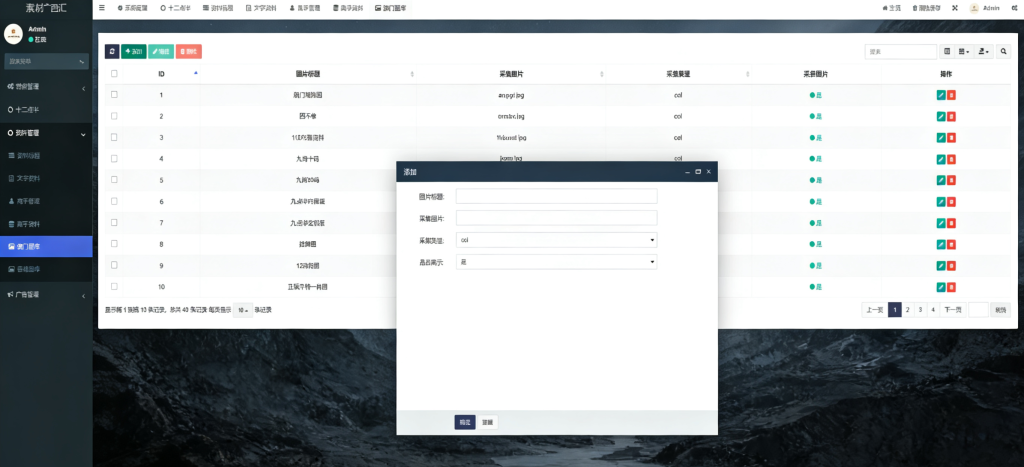Open the settings cogs icon beside Admin

(x=1014, y=8)
